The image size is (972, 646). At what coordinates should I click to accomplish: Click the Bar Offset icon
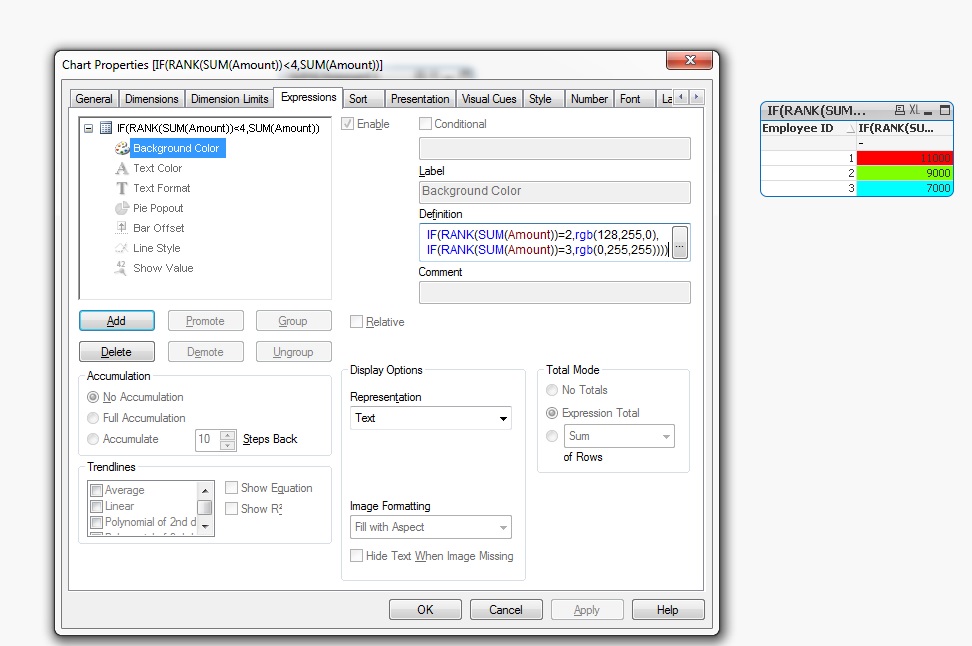pos(122,228)
